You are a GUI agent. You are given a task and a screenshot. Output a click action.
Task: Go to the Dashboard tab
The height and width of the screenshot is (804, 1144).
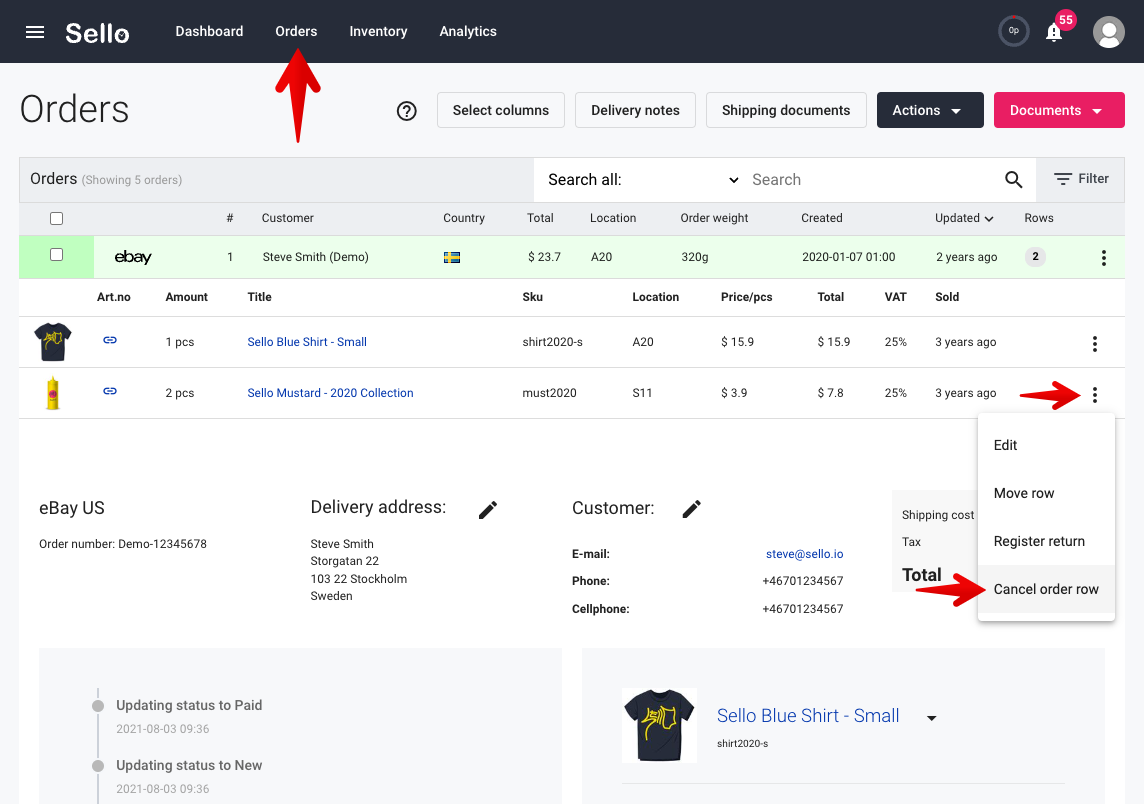pos(209,31)
